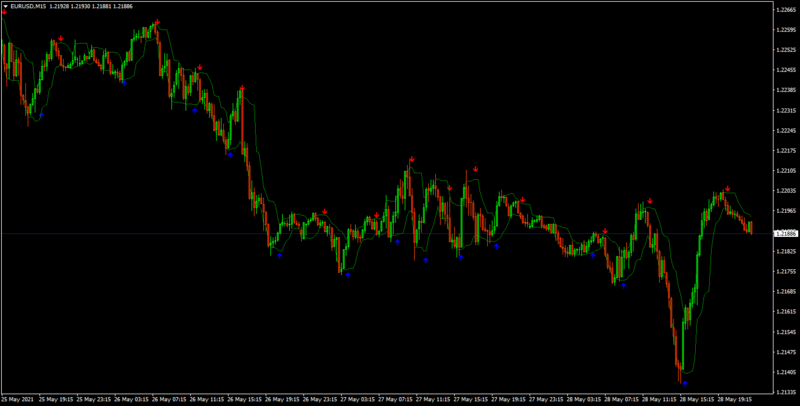Click price scale value 1.21755
The image size is (800, 406).
tap(785, 272)
